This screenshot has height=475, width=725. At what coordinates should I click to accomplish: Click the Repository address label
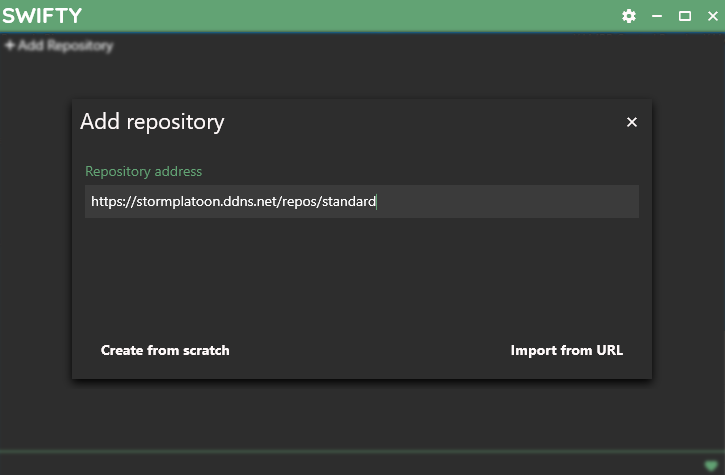(x=143, y=171)
